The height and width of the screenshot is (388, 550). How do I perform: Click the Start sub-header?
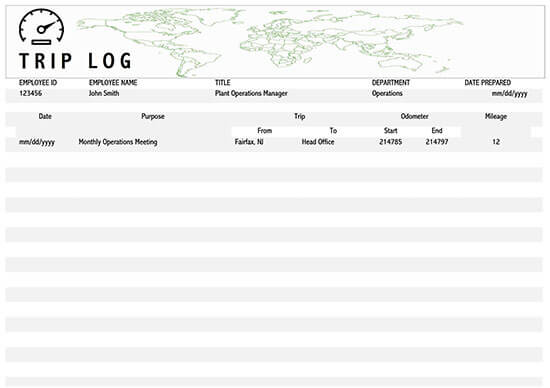[x=390, y=131]
